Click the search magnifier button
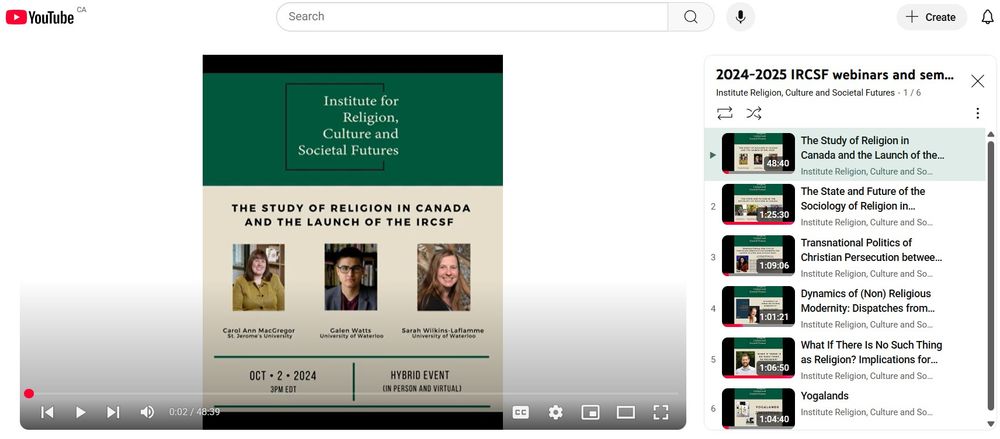The width and height of the screenshot is (1000, 439). pyautogui.click(x=691, y=17)
